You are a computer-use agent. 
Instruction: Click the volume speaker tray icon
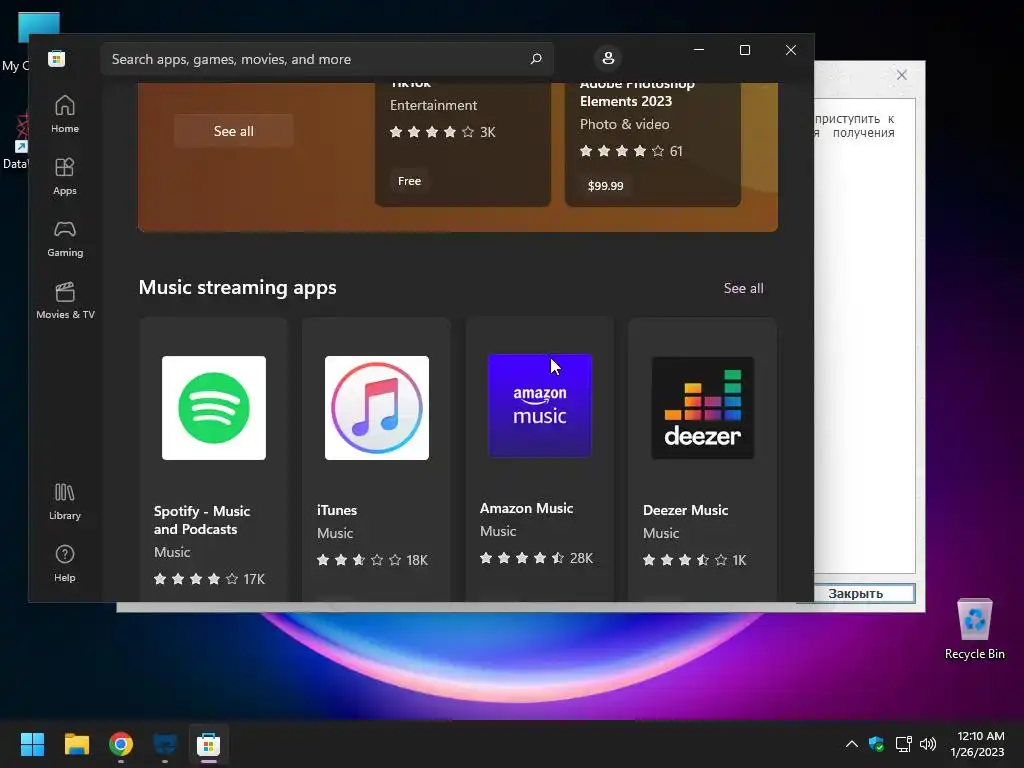(x=927, y=744)
